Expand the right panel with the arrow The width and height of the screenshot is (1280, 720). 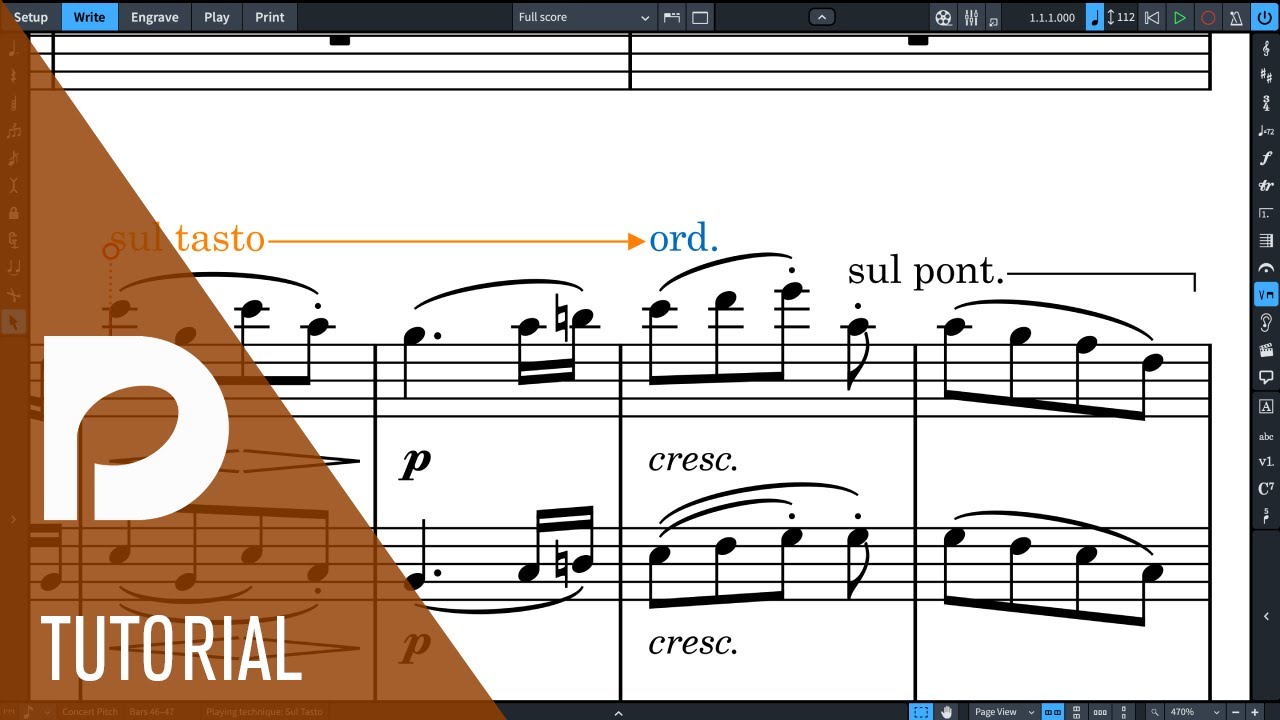pos(1266,617)
